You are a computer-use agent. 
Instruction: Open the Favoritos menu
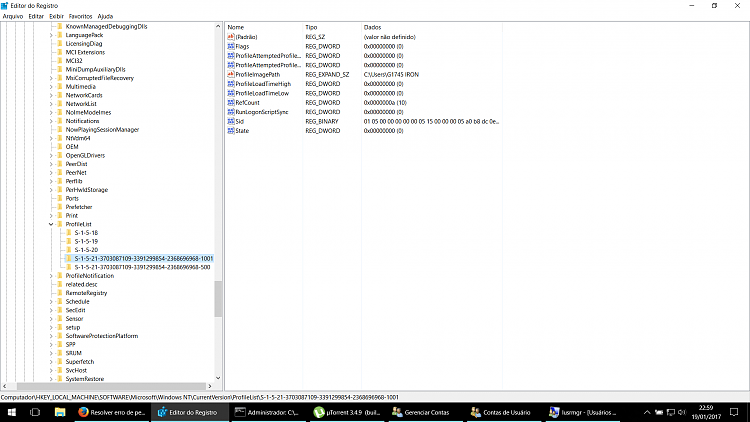coord(80,16)
